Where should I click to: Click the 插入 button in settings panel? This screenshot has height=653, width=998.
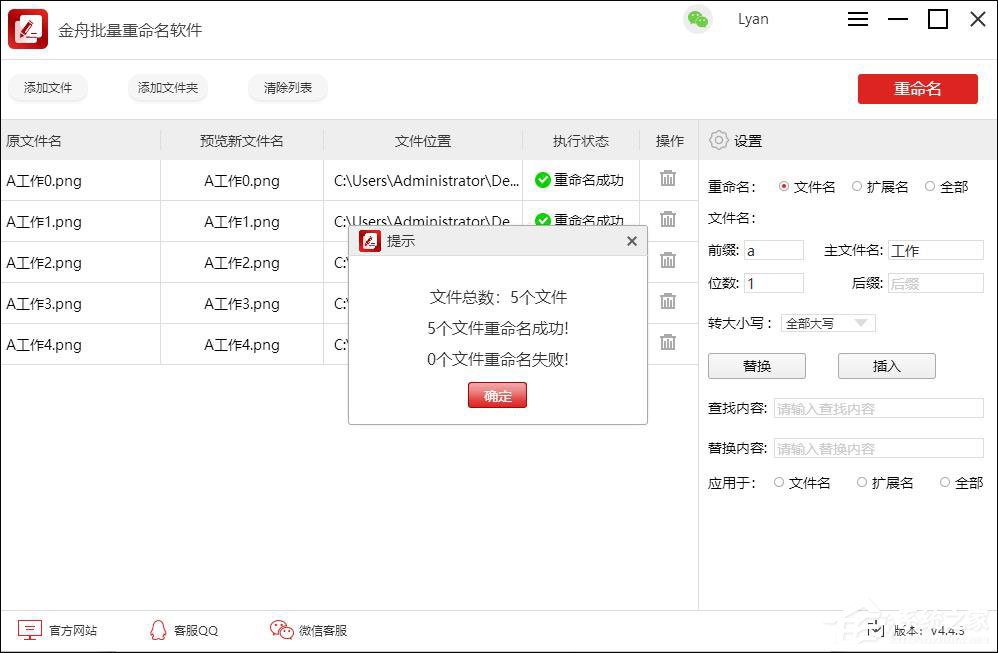886,365
